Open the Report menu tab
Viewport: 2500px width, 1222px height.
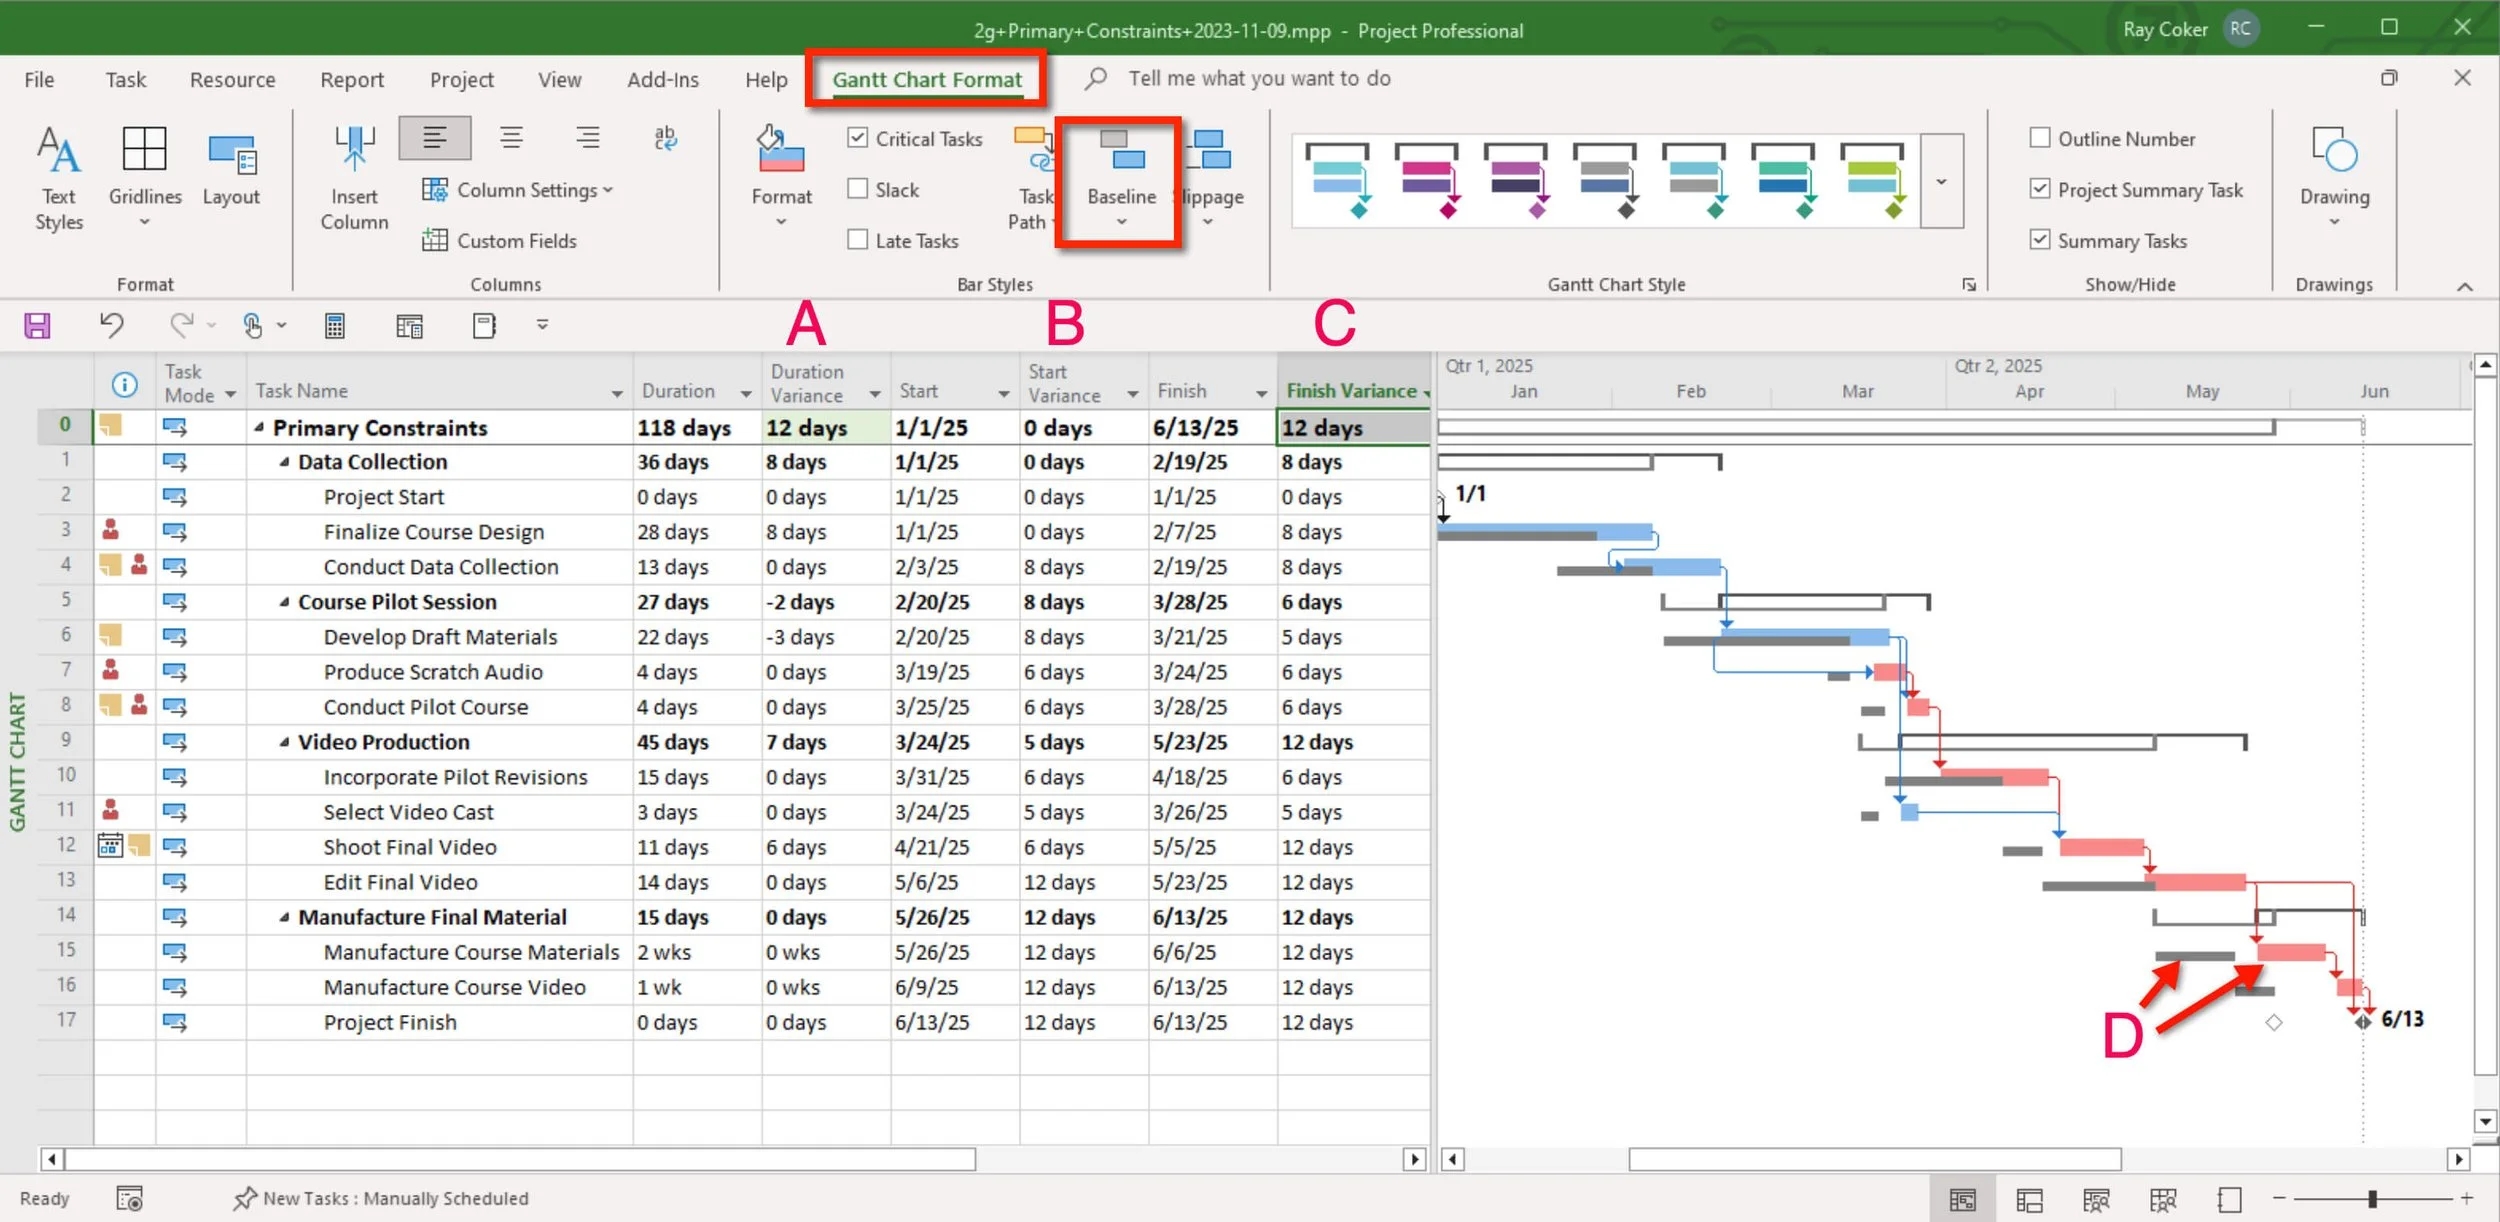(353, 79)
